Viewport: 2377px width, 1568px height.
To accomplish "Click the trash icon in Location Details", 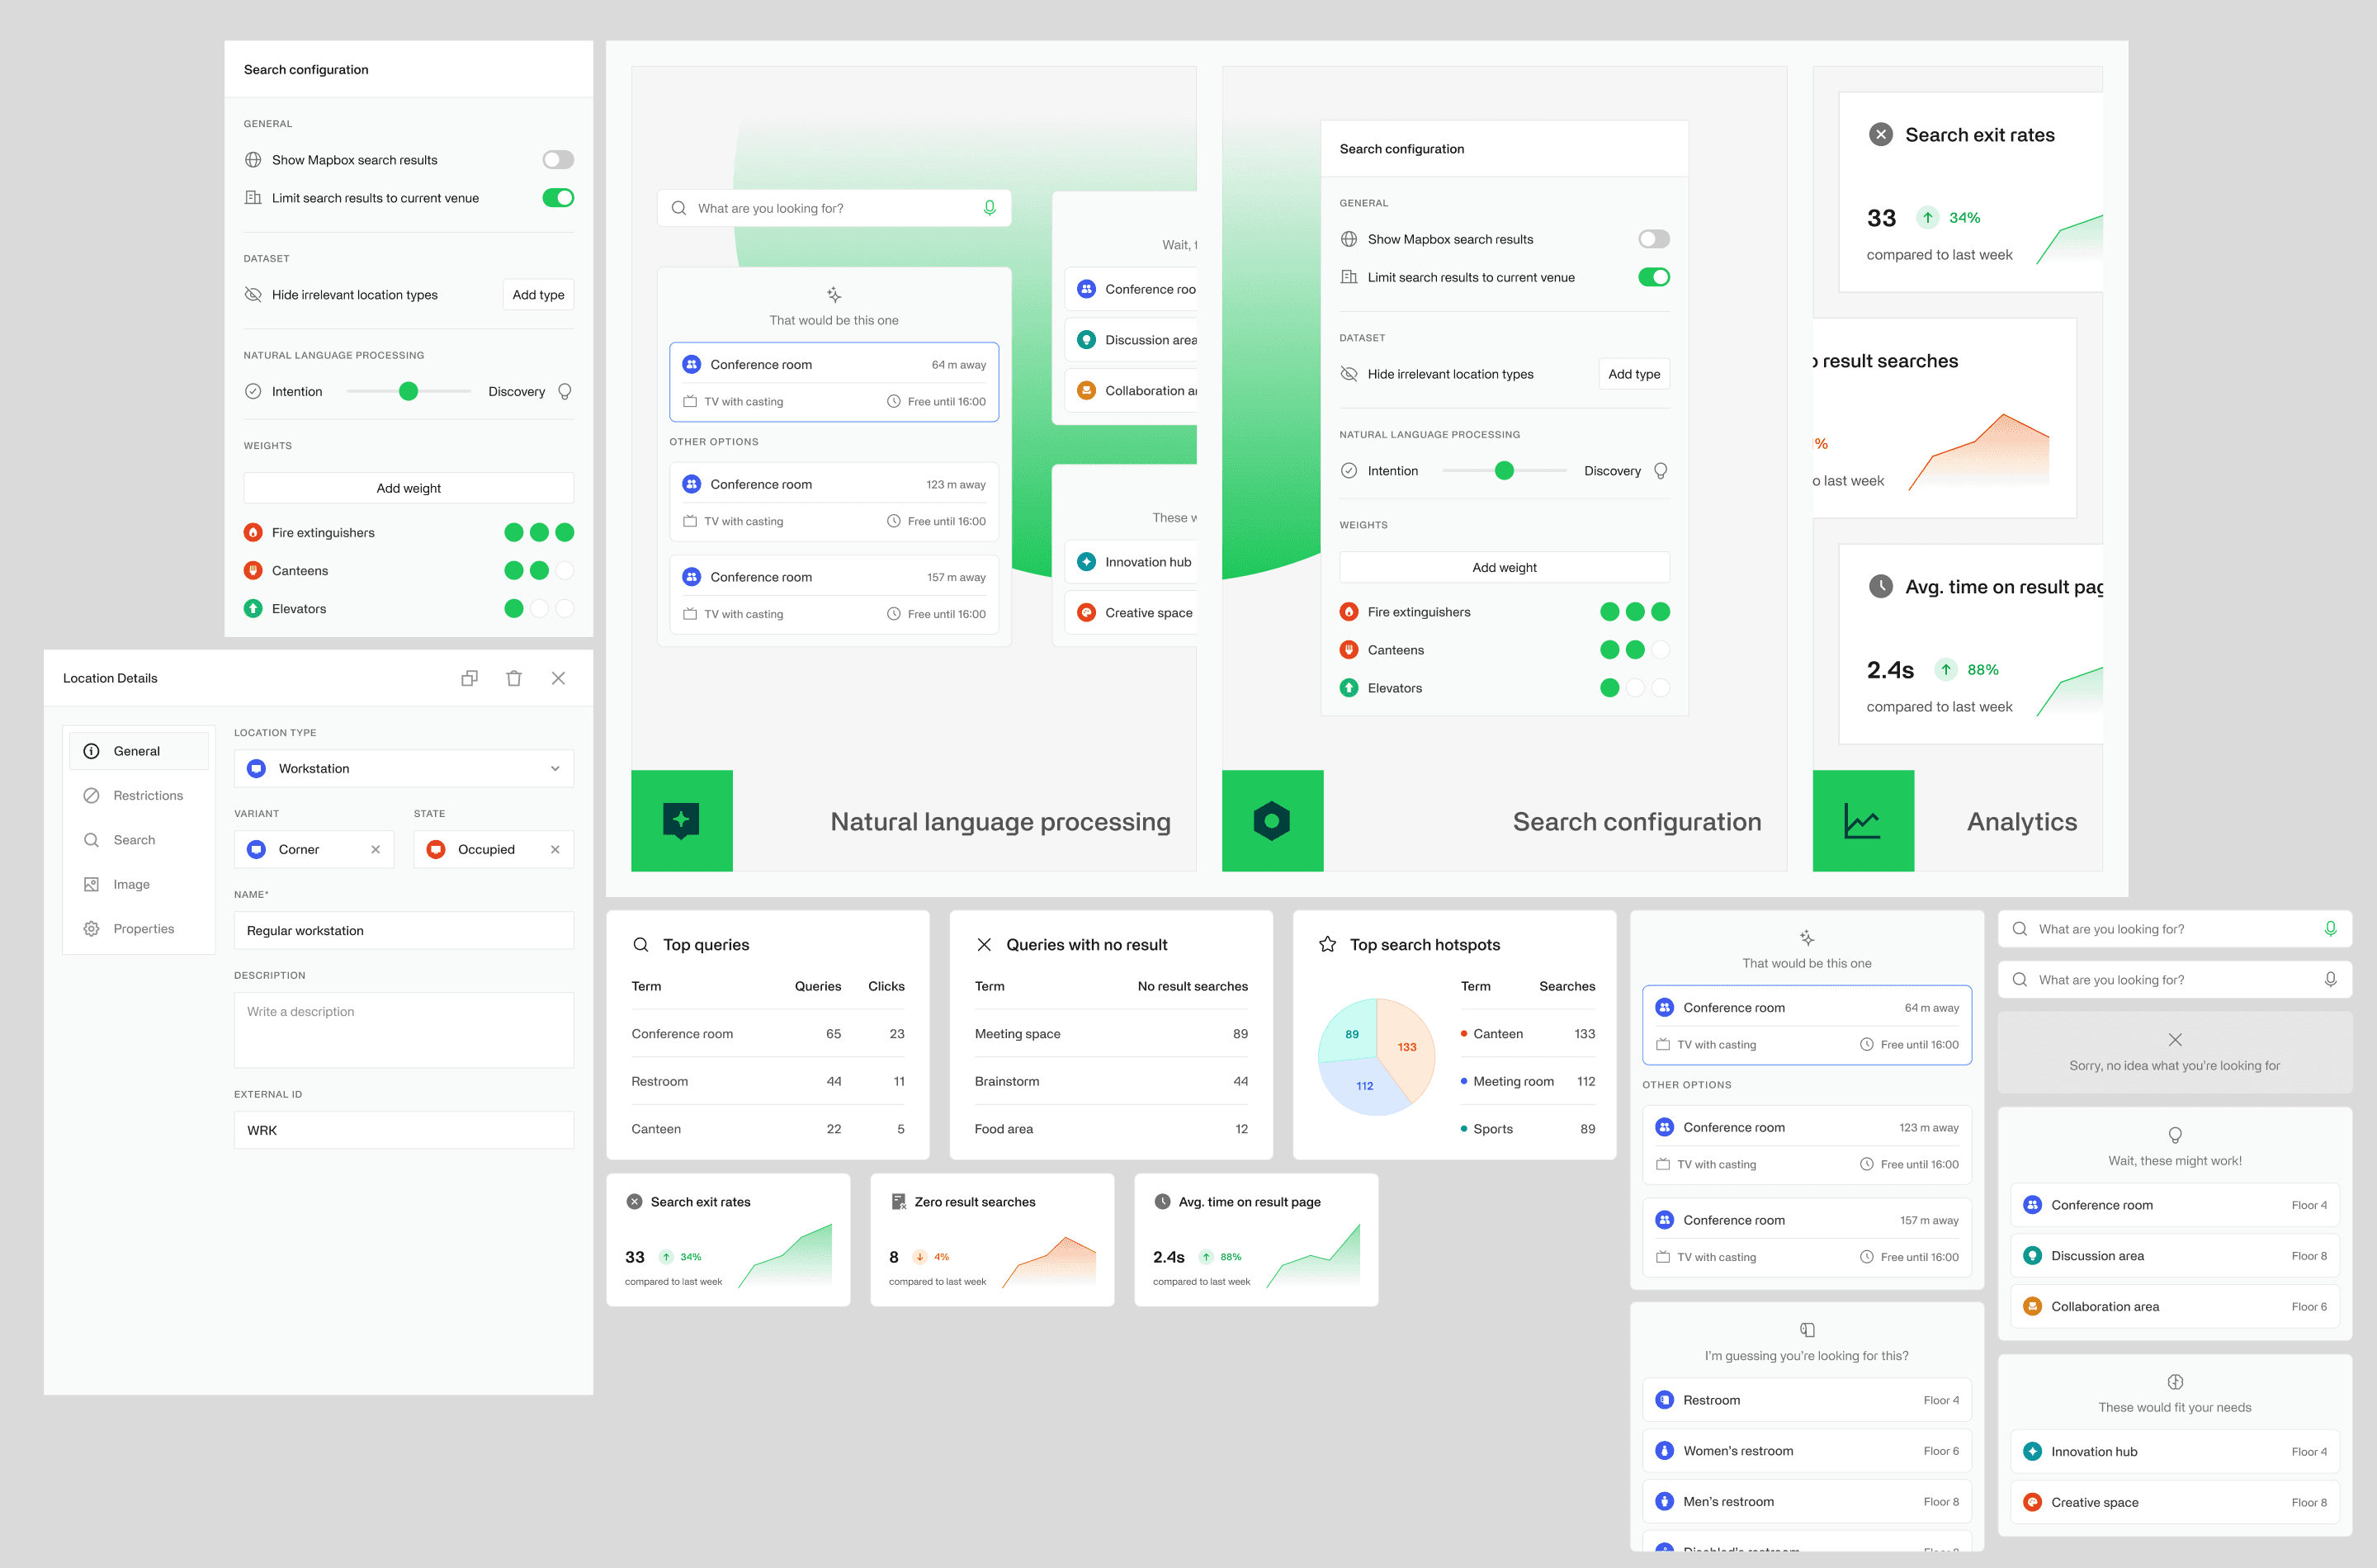I will pos(514,678).
